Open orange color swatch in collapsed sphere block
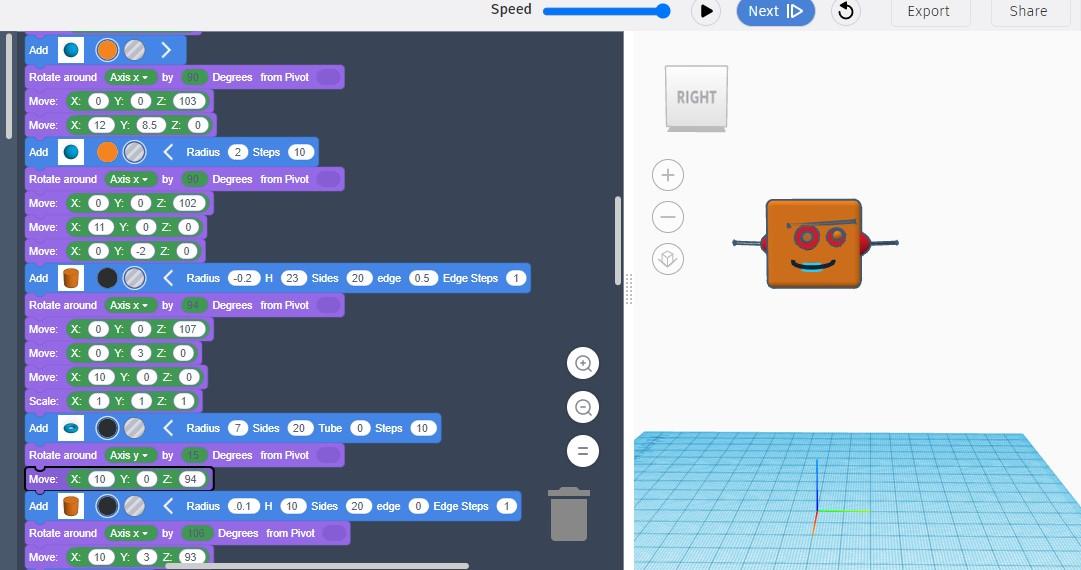1081x570 pixels. coord(107,50)
